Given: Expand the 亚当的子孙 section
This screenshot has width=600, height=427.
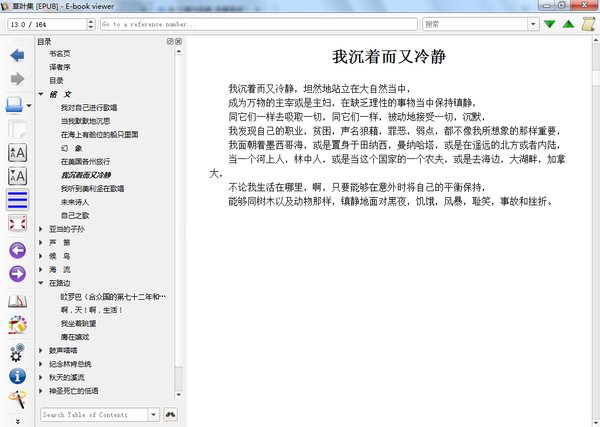Looking at the screenshot, I should point(41,229).
